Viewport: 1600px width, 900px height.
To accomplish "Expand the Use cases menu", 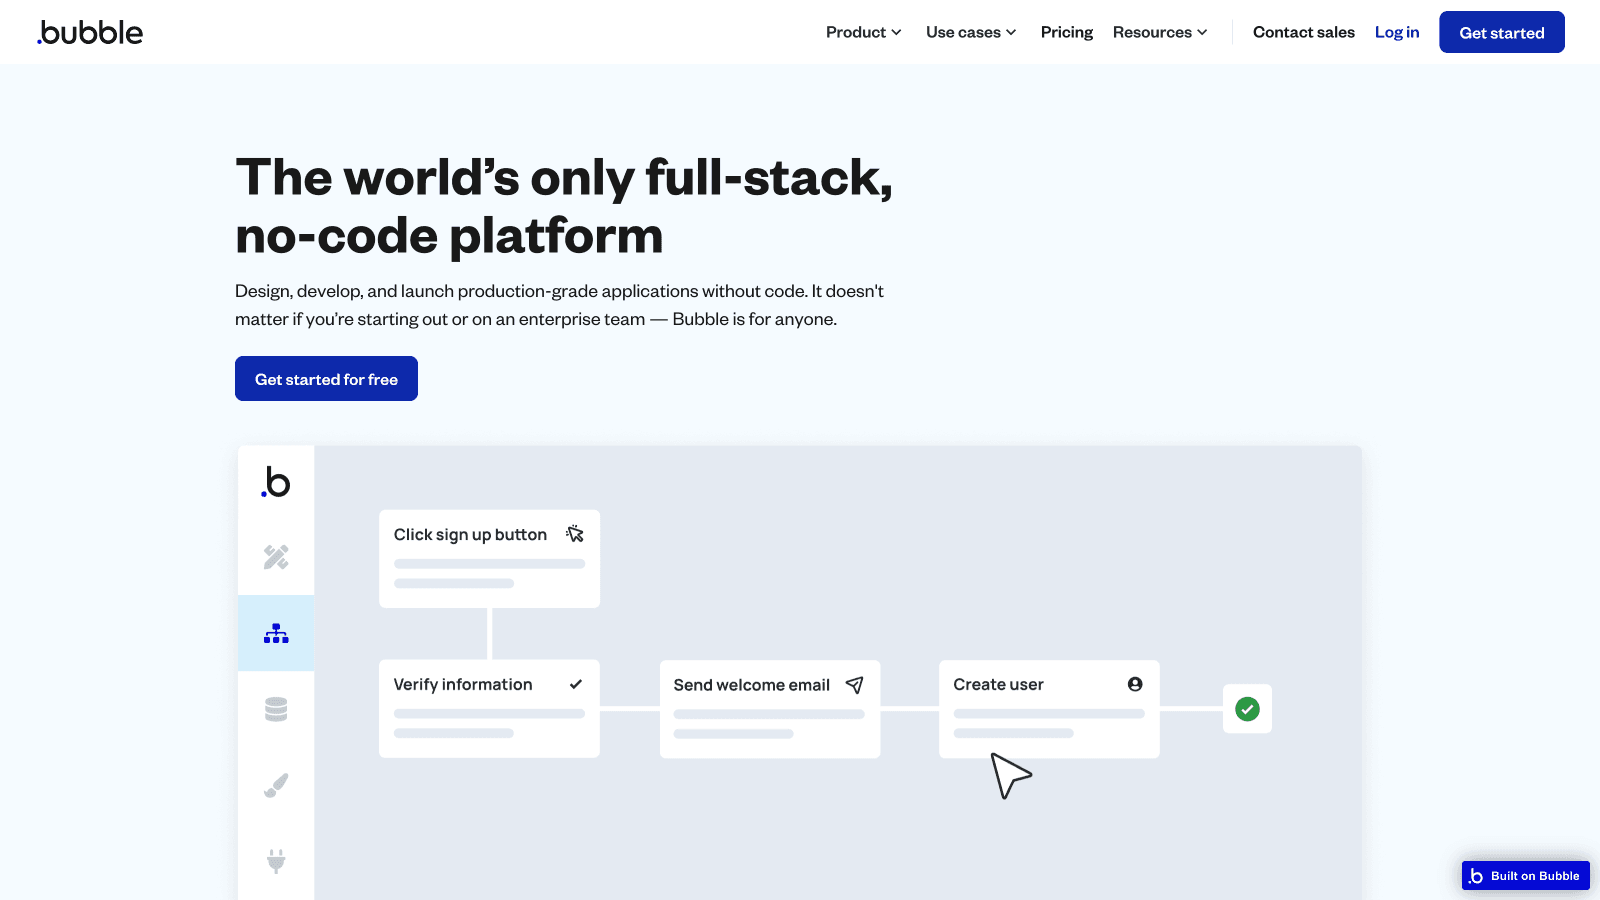I will pos(971,32).
